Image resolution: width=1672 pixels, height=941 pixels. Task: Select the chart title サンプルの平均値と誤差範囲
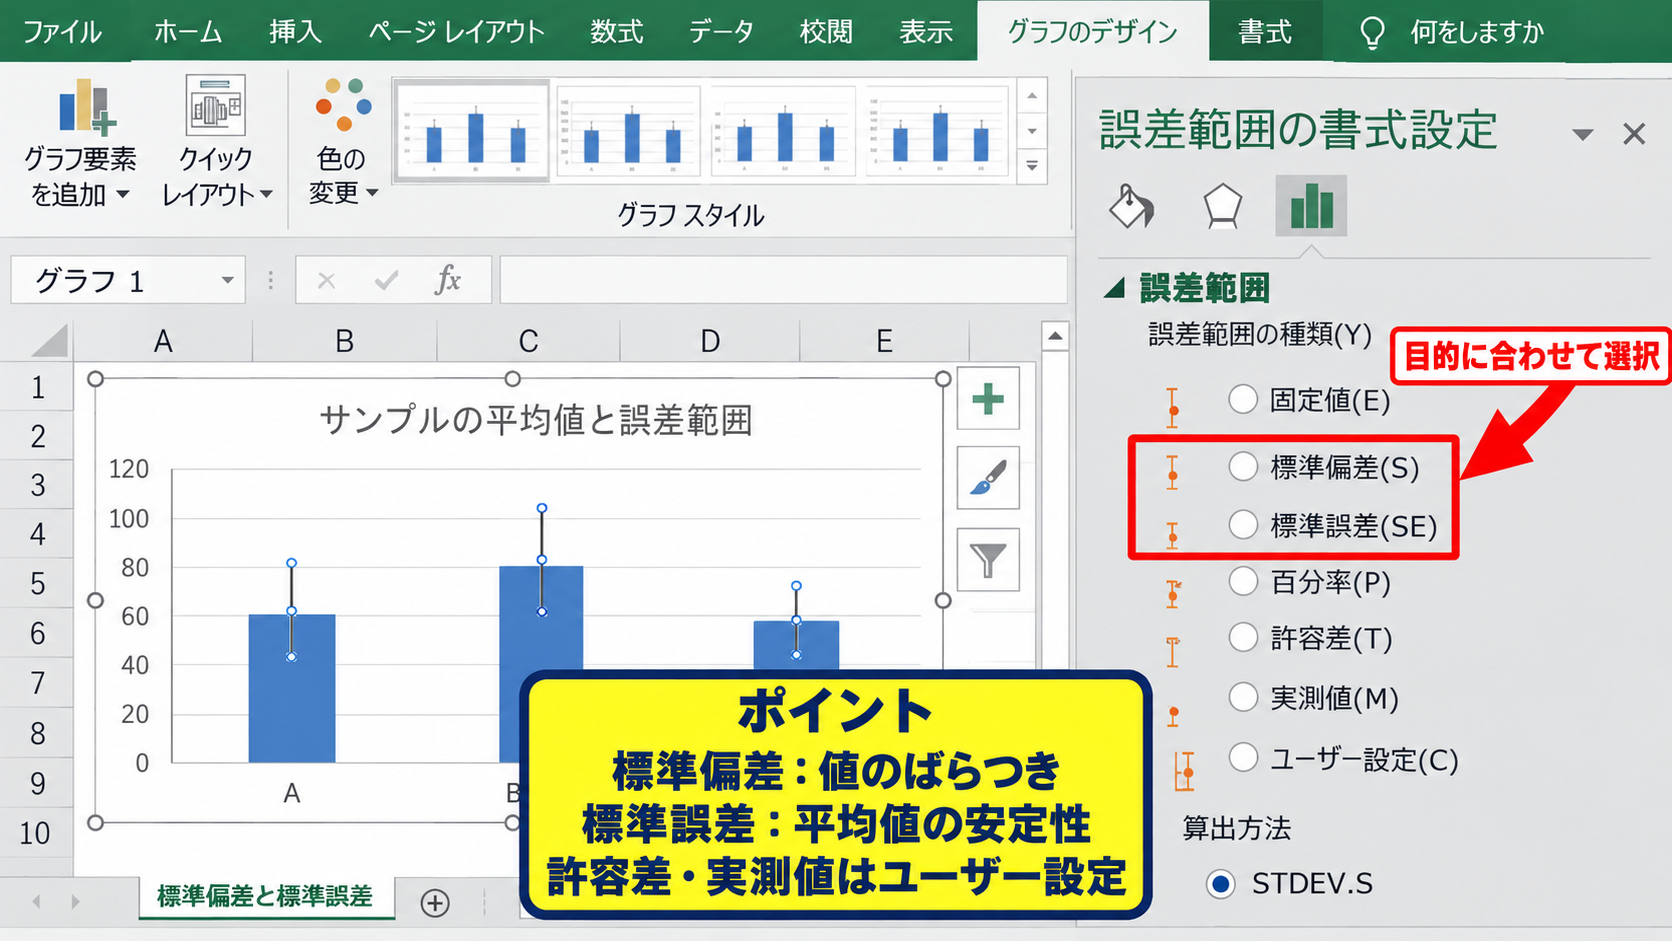click(x=536, y=420)
